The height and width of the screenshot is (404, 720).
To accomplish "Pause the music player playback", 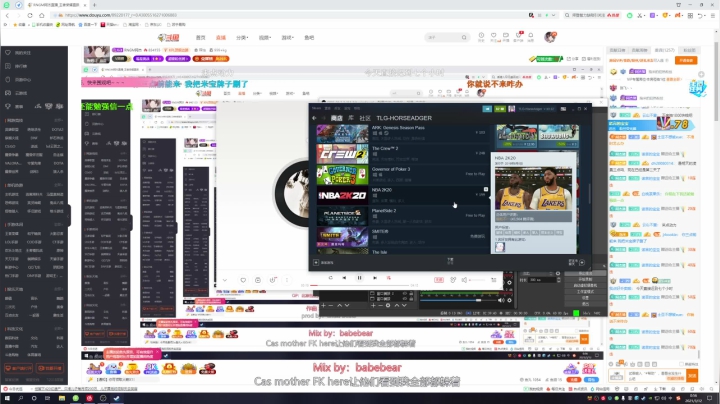I will coord(360,278).
